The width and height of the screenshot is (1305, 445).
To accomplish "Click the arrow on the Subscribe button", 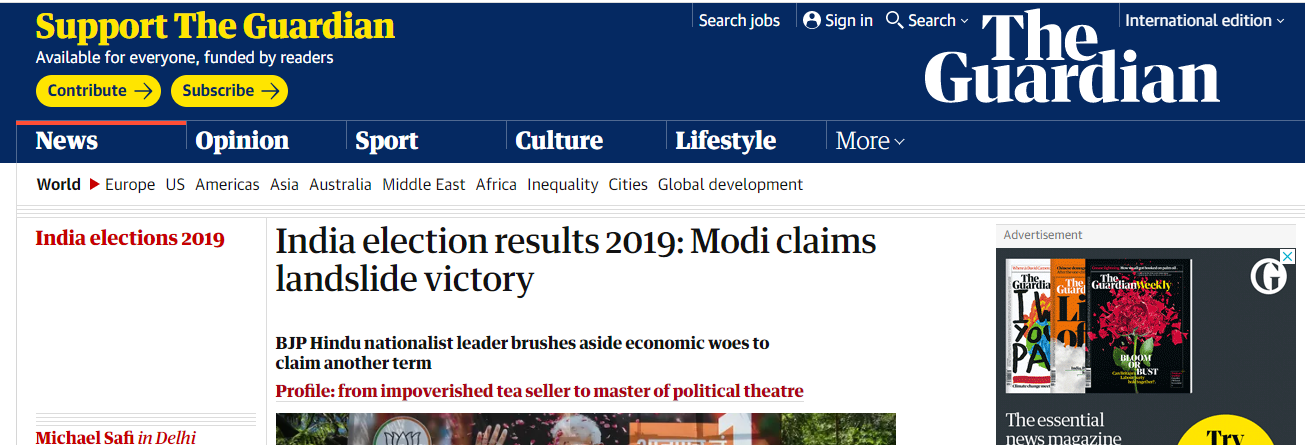I will [x=270, y=91].
